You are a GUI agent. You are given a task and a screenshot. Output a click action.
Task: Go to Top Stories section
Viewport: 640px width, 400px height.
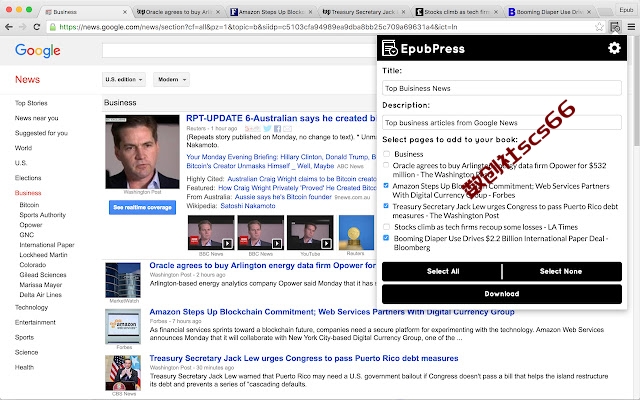tap(31, 103)
